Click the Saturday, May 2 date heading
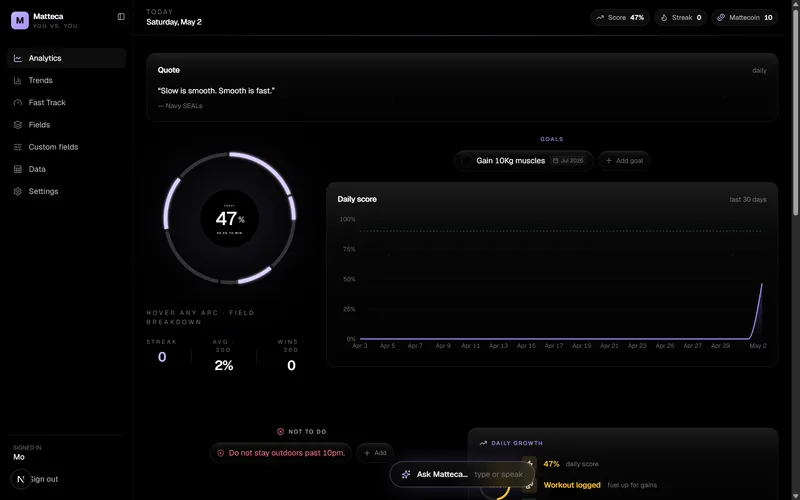 coord(174,22)
